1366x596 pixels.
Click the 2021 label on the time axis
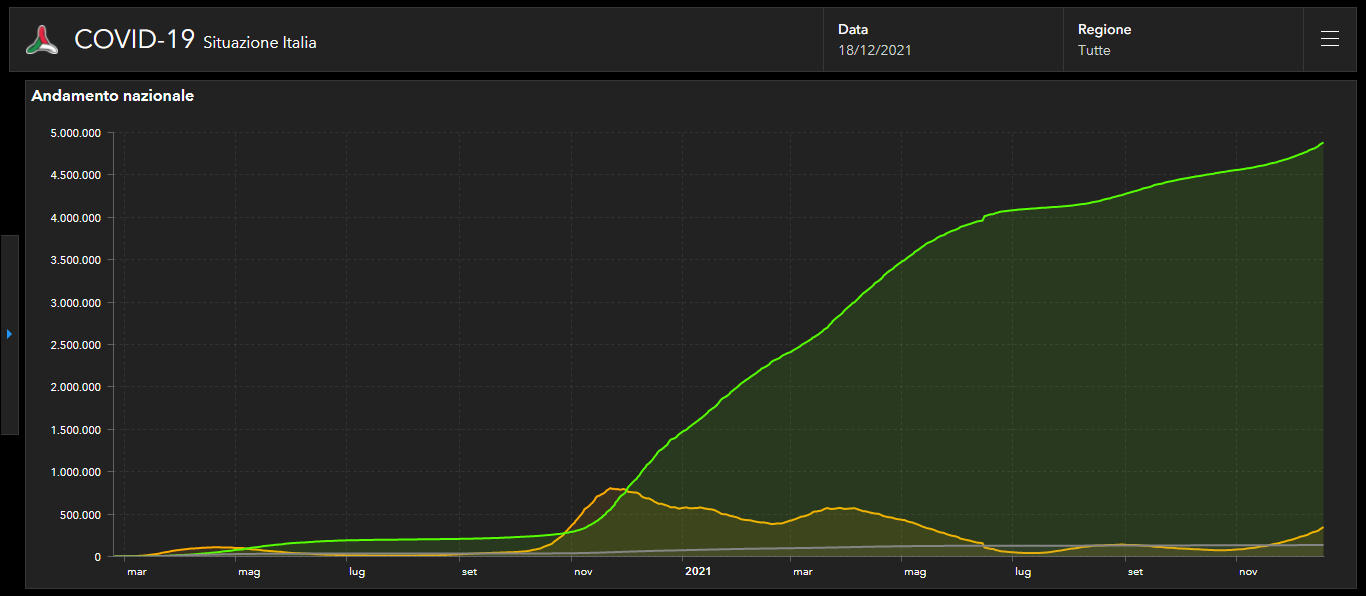coord(697,571)
